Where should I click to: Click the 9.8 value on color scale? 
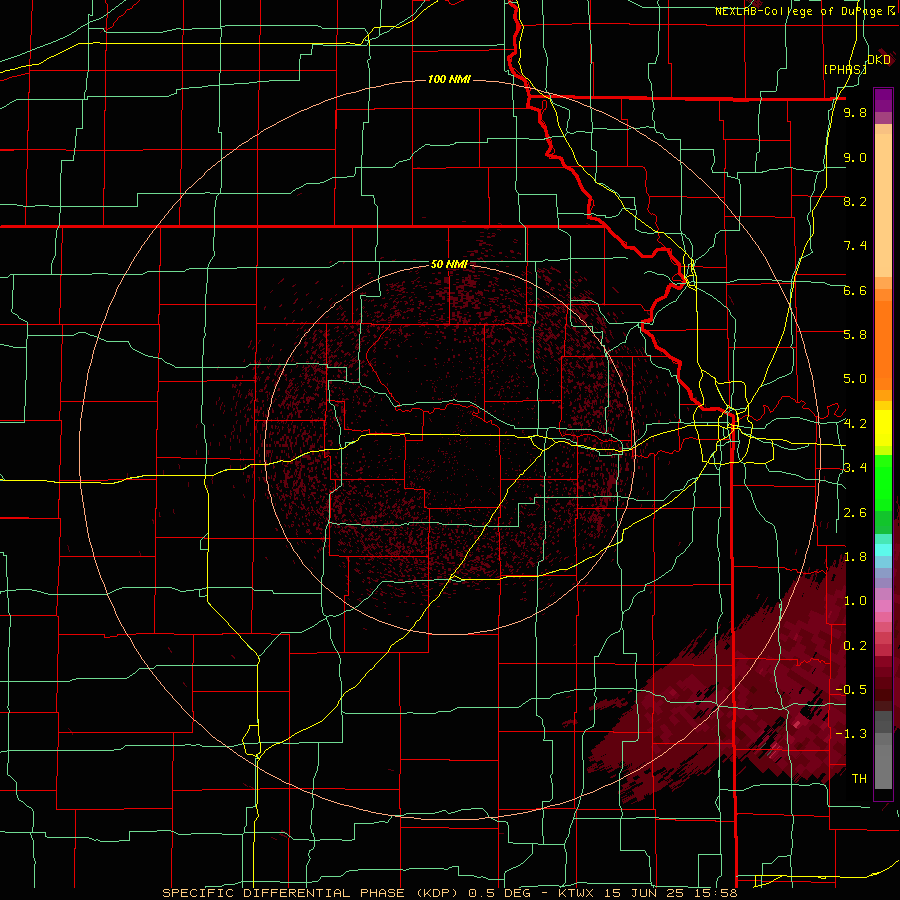tap(855, 112)
